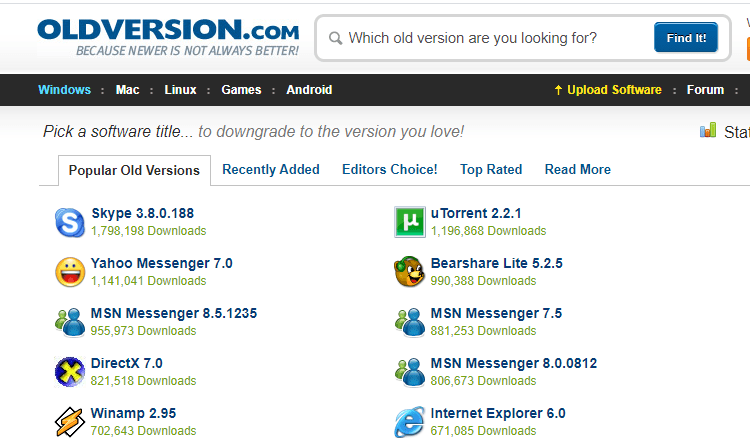Open Skype 3.8.0.188 link
Viewport: 750px width, 447px height.
pyautogui.click(x=143, y=213)
